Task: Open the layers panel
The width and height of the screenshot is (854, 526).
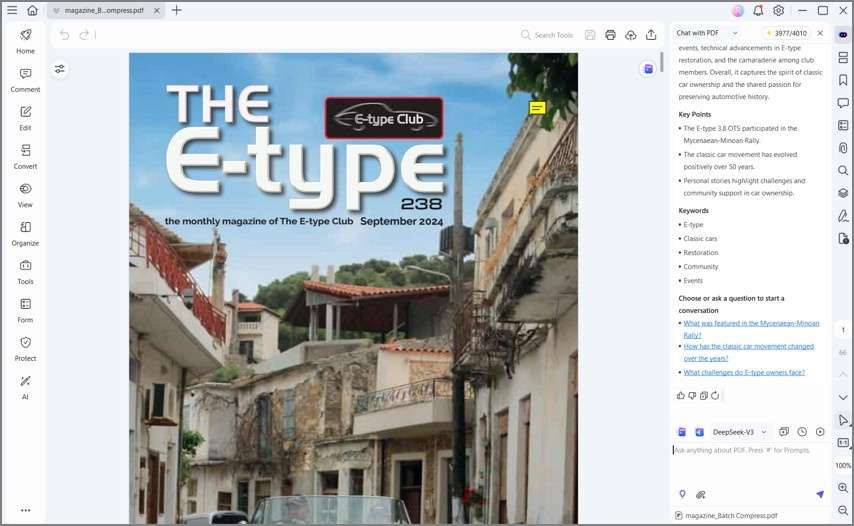Action: point(843,193)
